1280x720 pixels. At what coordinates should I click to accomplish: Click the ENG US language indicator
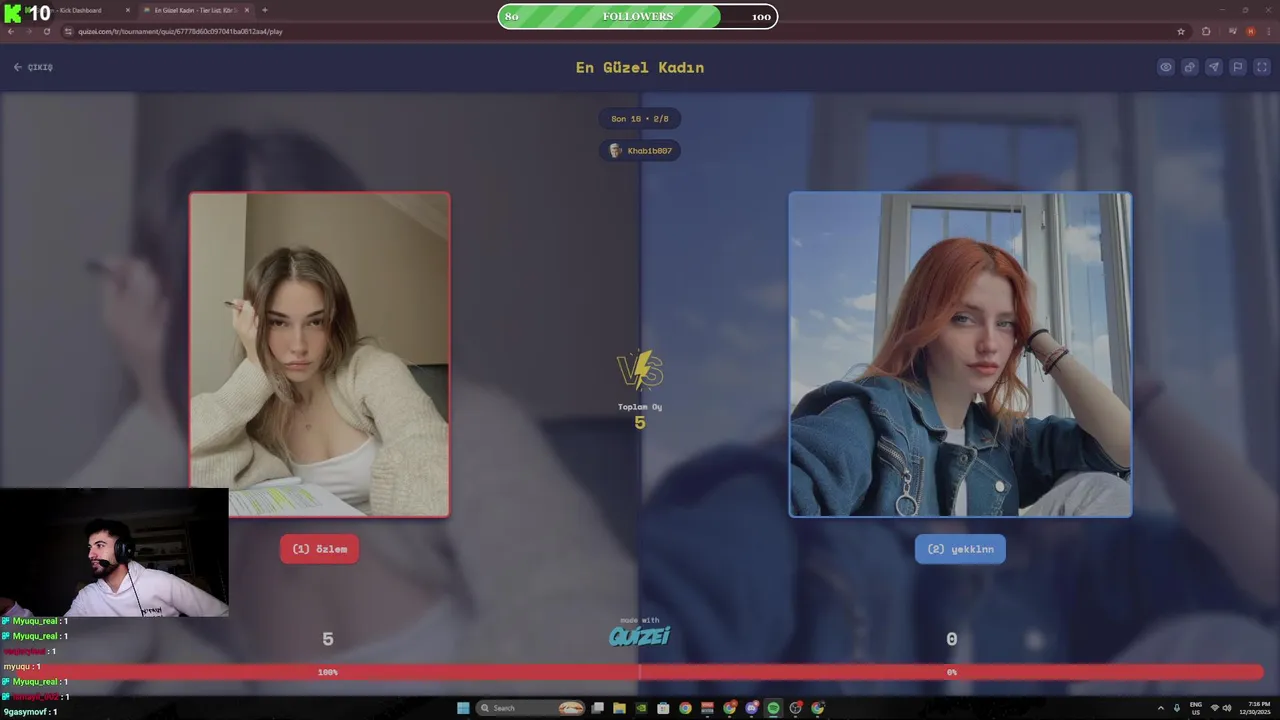[x=1196, y=708]
